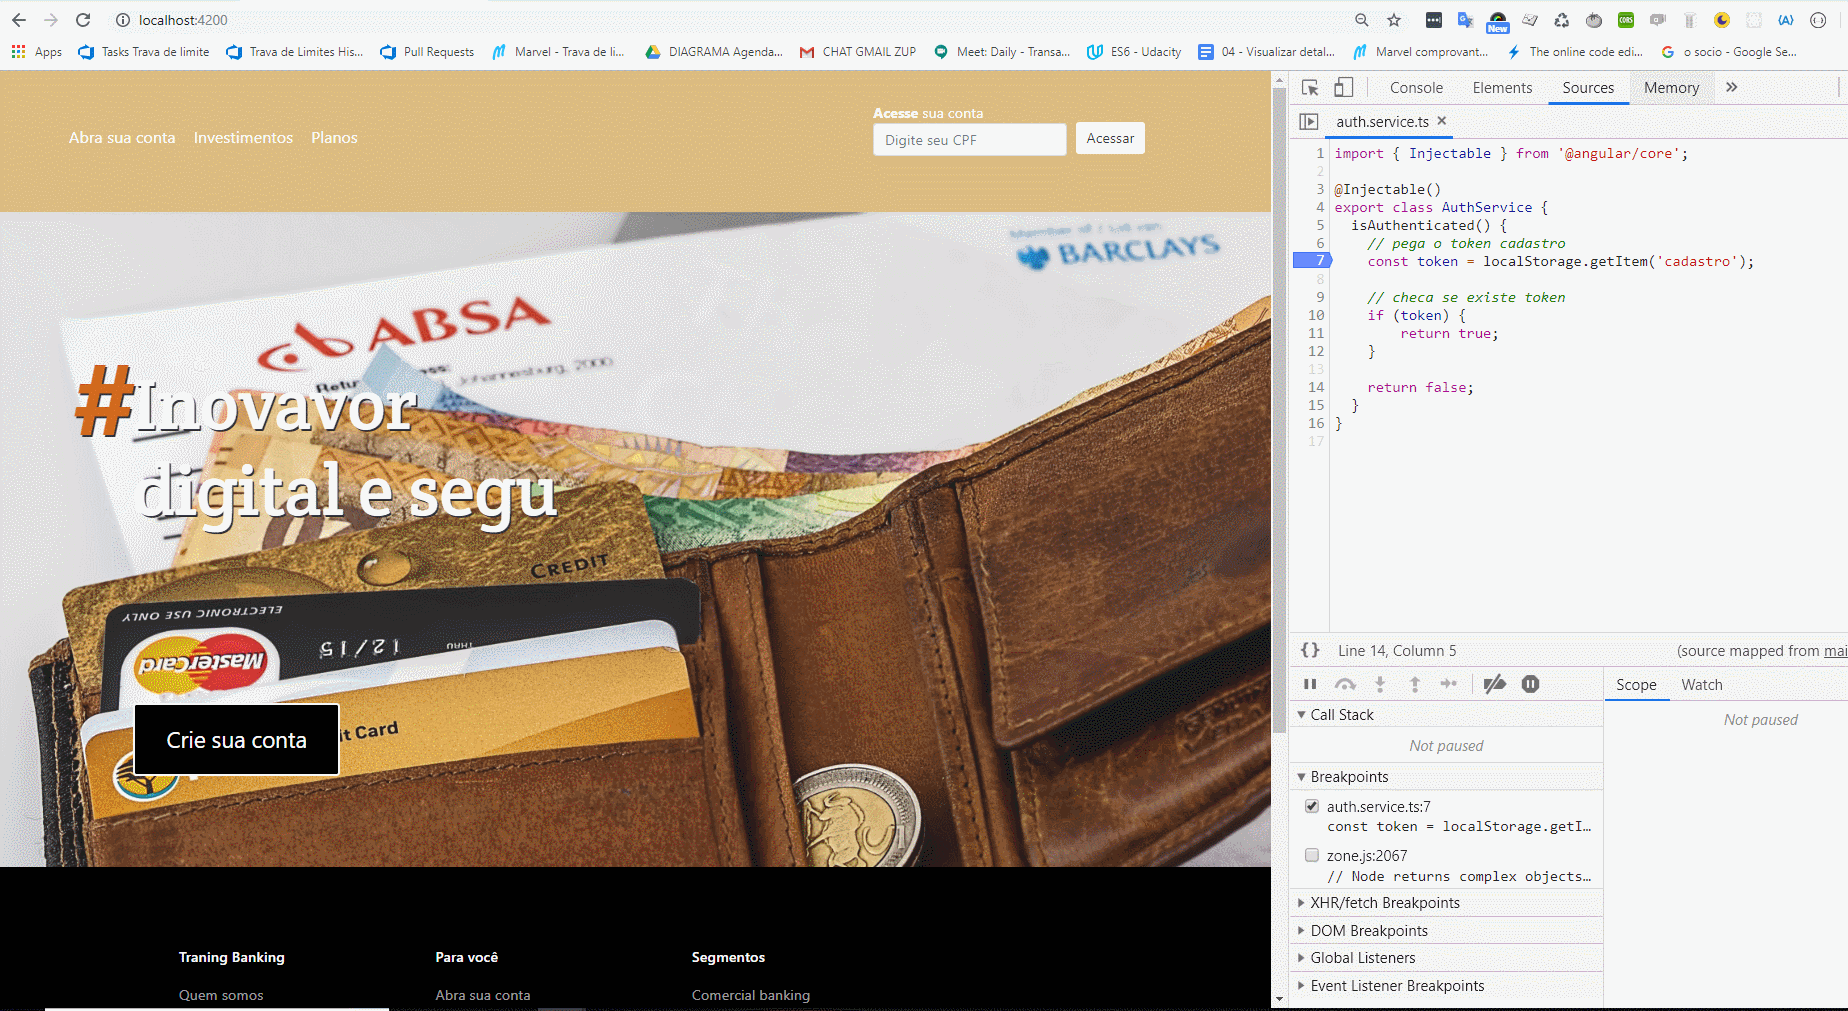Image resolution: width=1848 pixels, height=1011 pixels.
Task: Reload the localhost page
Action: click(83, 20)
